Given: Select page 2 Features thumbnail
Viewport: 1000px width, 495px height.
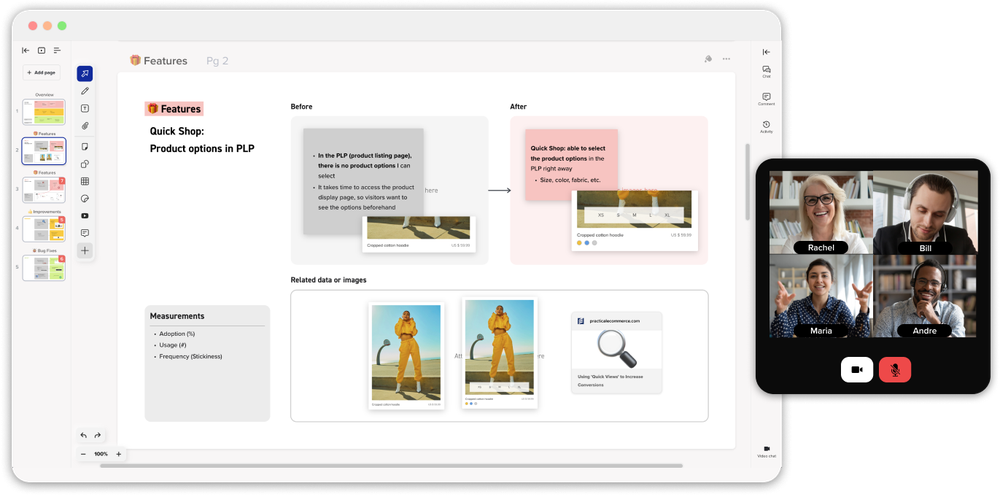Looking at the screenshot, I should pyautogui.click(x=44, y=151).
